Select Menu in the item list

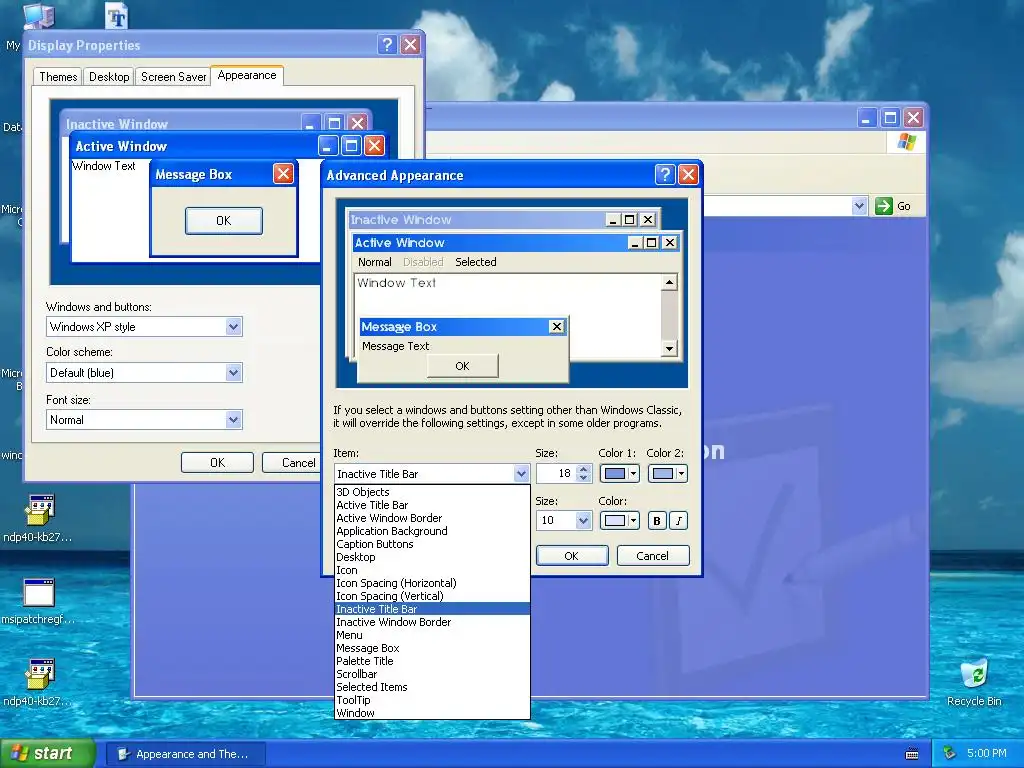pos(432,635)
